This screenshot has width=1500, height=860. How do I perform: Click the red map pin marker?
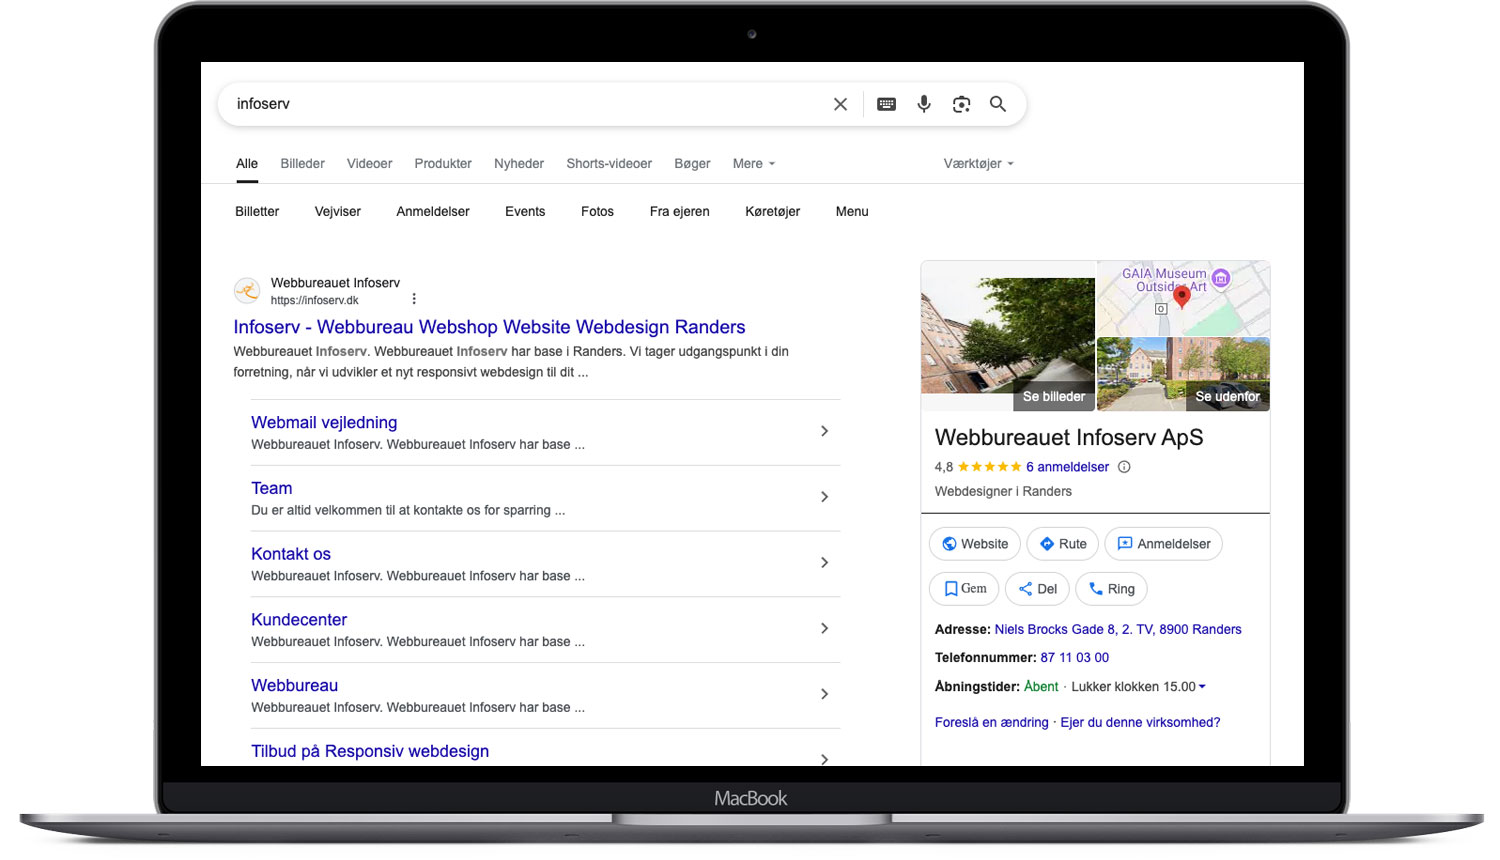click(1182, 297)
